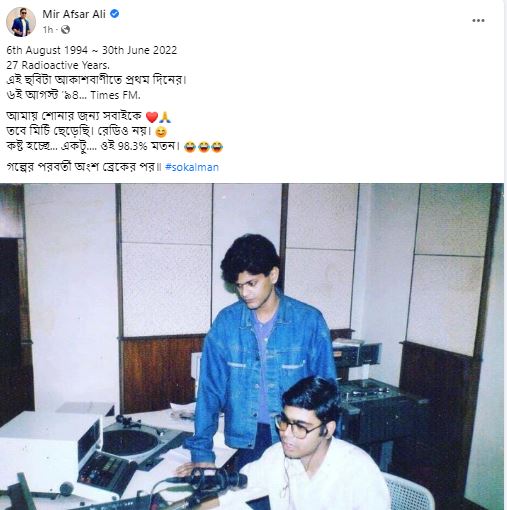Click the 1h post timestamp
The height and width of the screenshot is (510, 507).
[x=48, y=30]
